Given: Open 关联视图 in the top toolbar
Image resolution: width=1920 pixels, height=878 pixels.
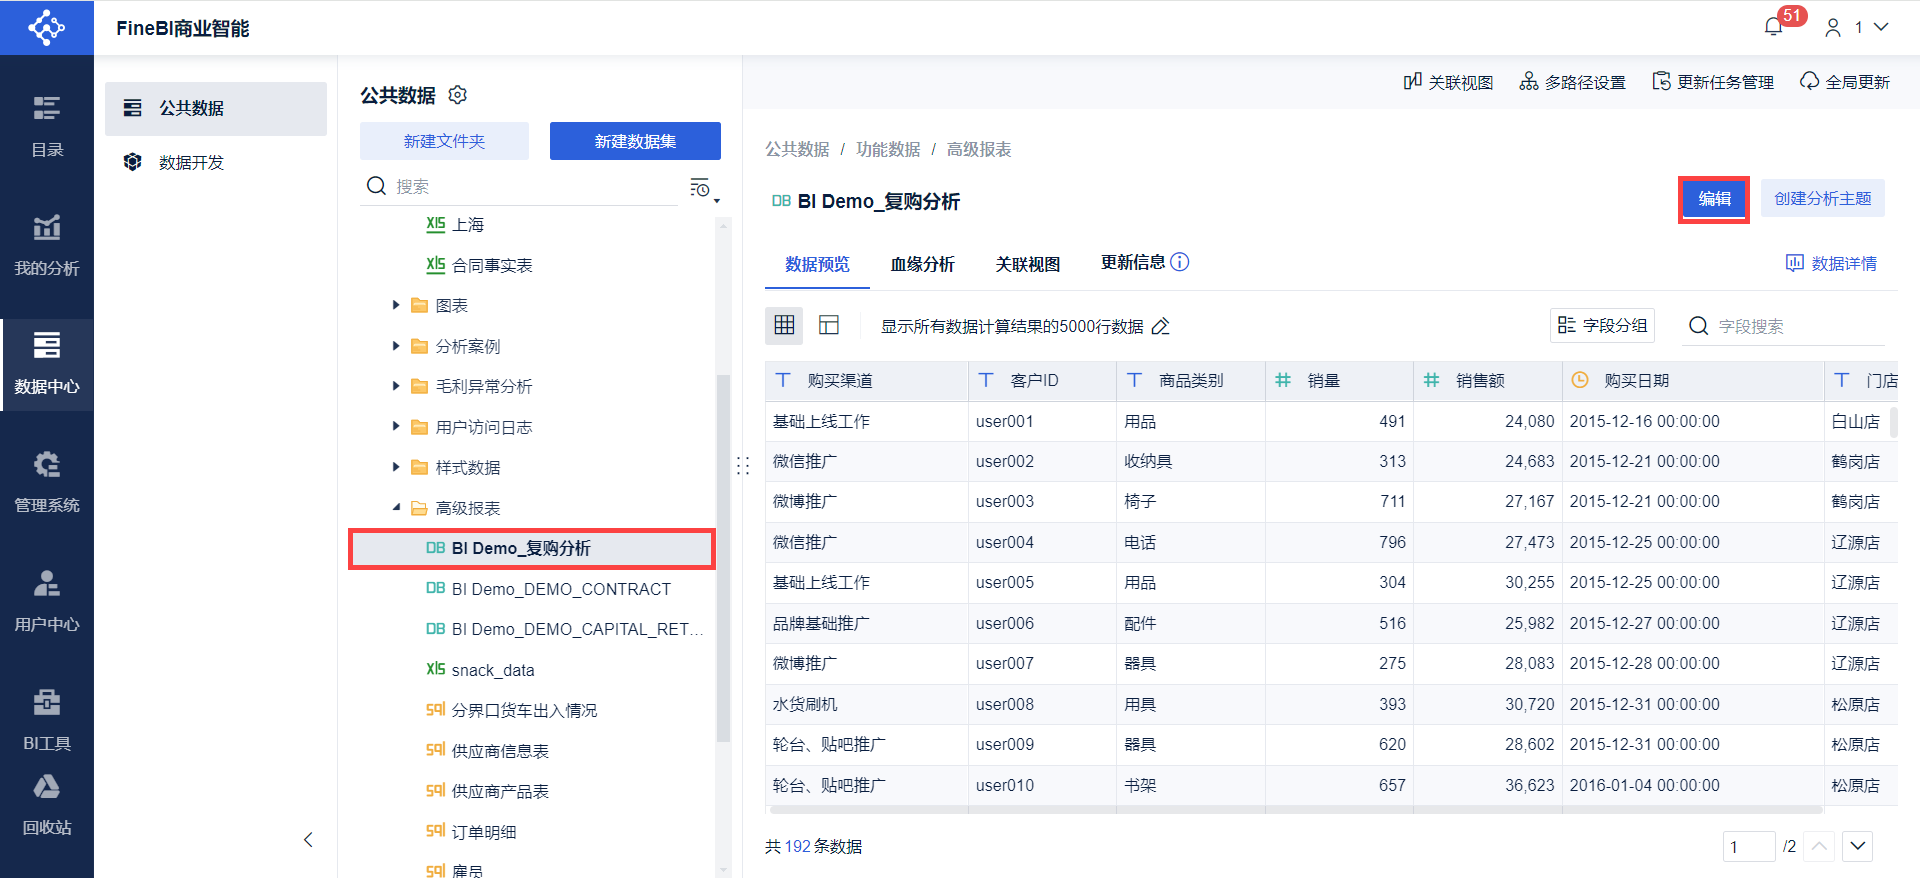Looking at the screenshot, I should pyautogui.click(x=1448, y=82).
